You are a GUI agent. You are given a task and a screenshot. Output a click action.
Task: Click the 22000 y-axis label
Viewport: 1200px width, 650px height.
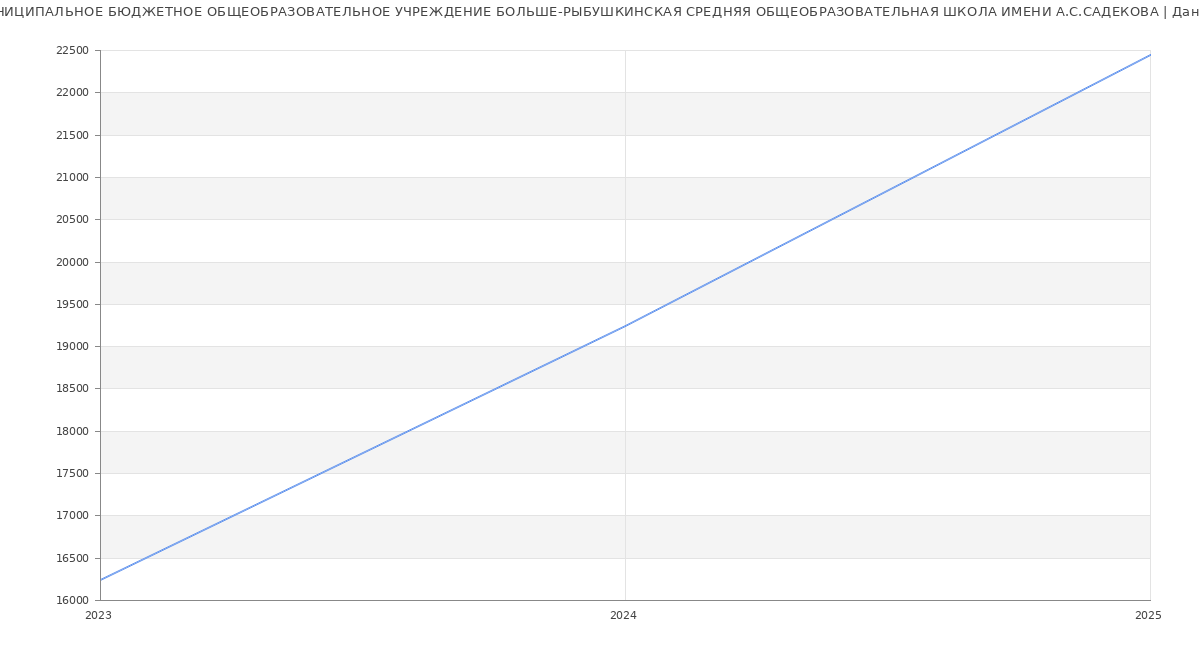click(x=72, y=93)
